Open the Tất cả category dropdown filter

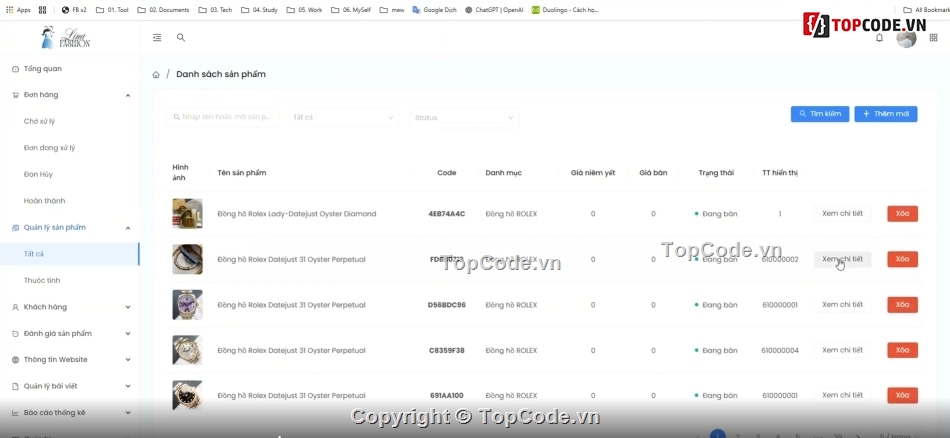point(343,118)
